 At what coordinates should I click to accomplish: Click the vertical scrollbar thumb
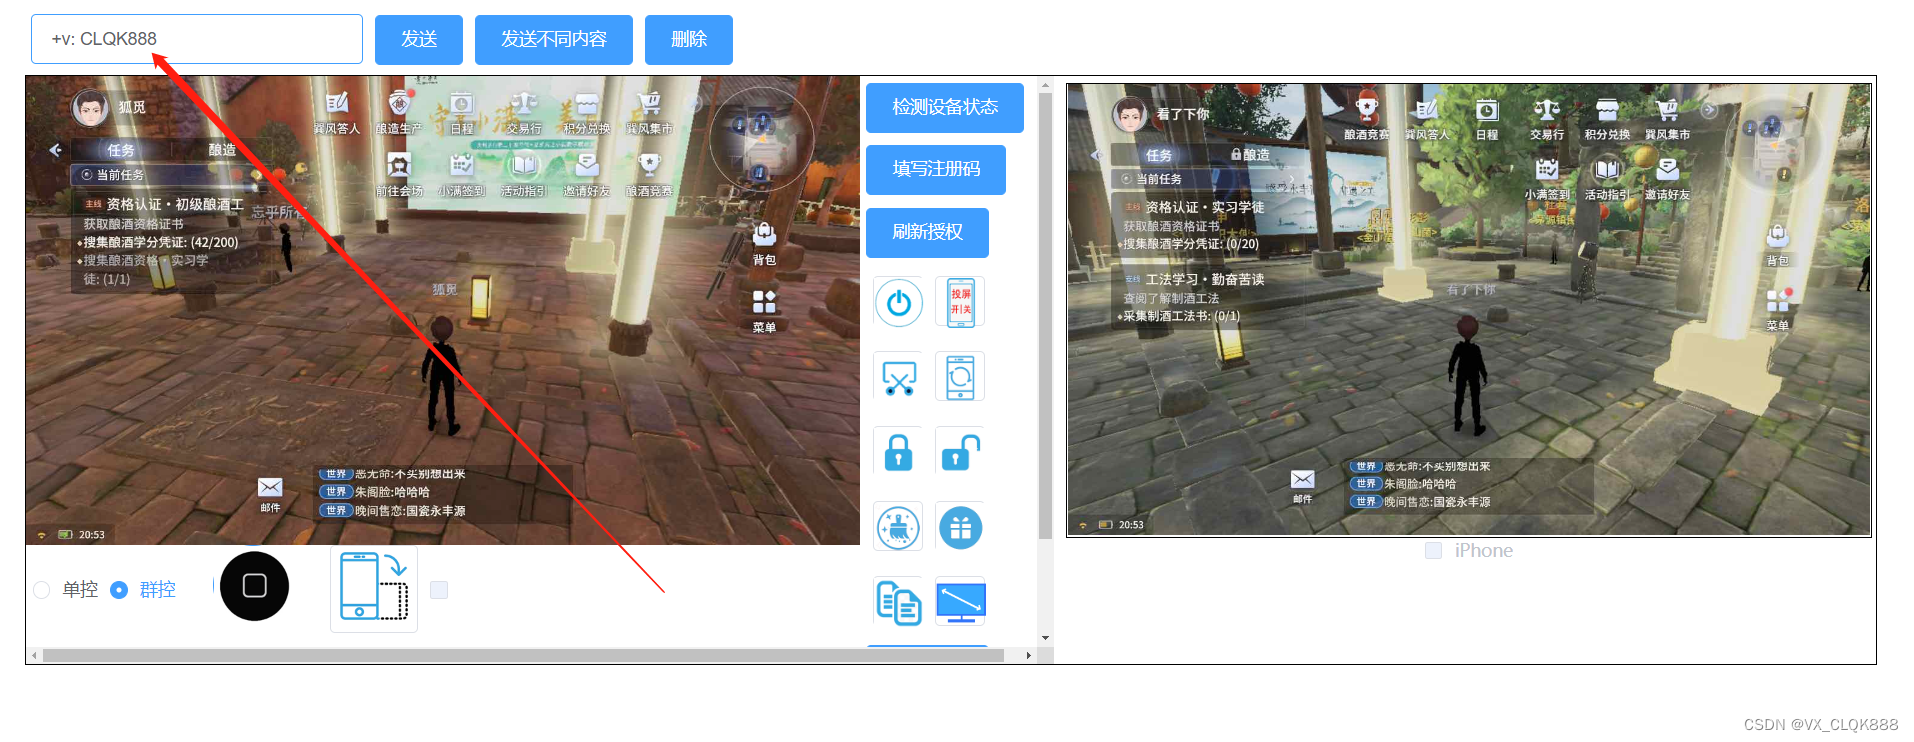[x=1045, y=316]
